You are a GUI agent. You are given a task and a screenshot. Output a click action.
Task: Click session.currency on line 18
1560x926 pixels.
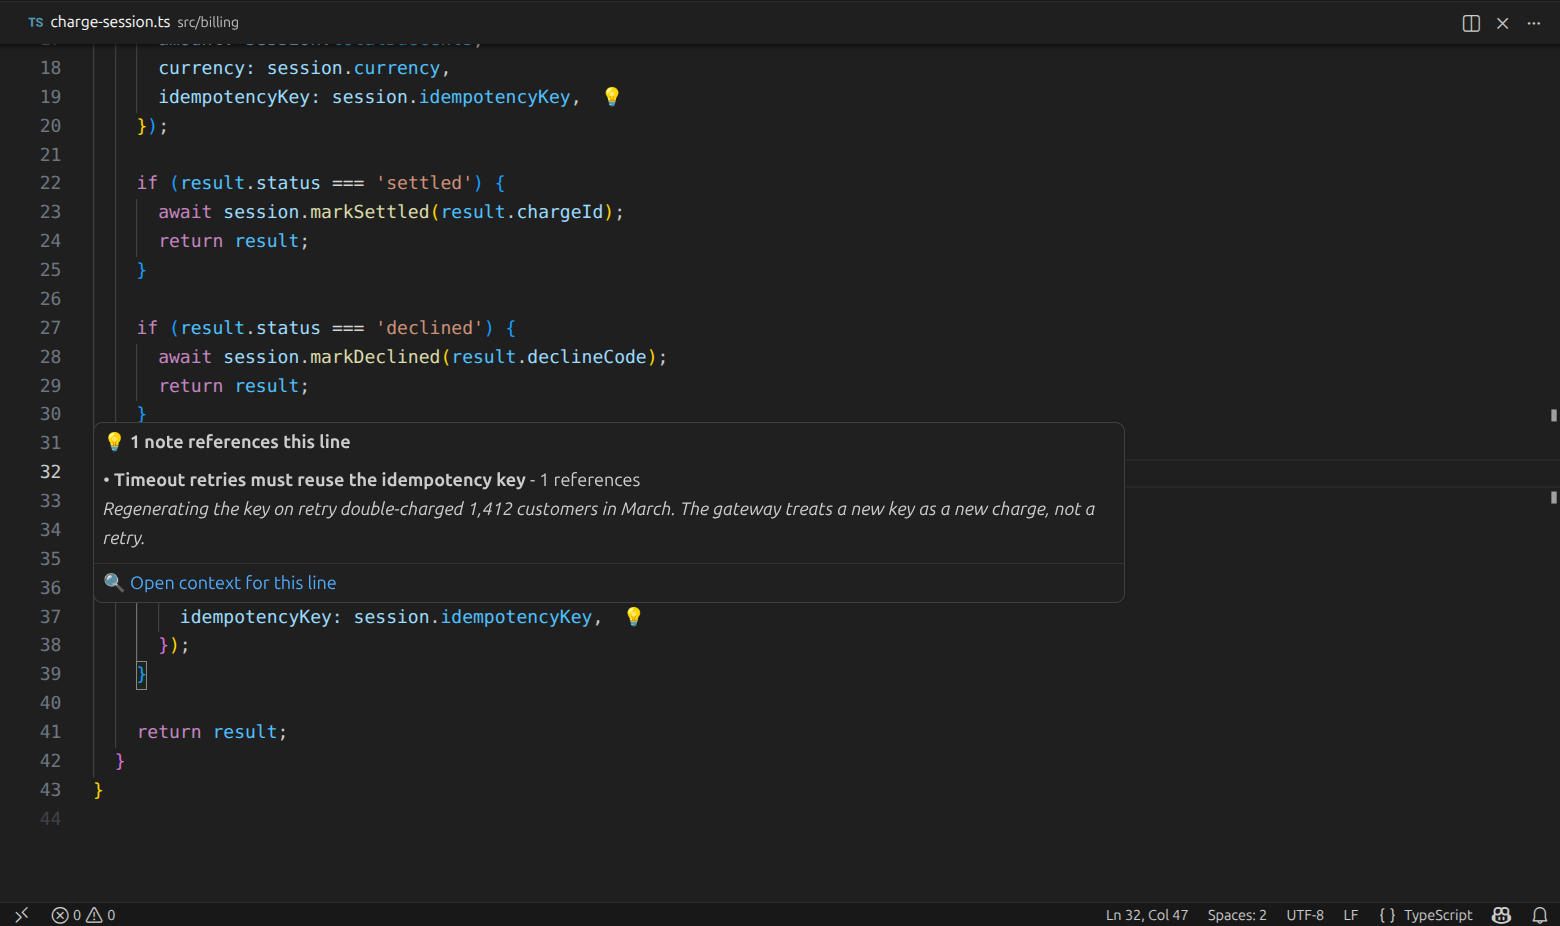click(353, 68)
